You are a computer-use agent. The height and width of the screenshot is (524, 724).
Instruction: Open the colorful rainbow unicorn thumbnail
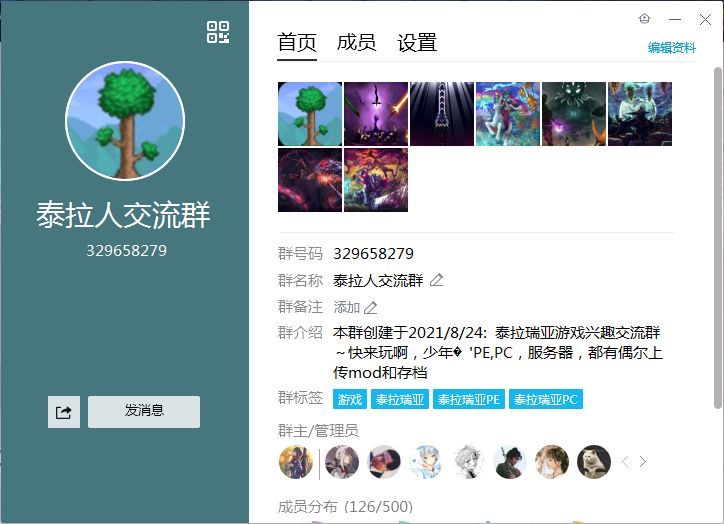point(508,114)
